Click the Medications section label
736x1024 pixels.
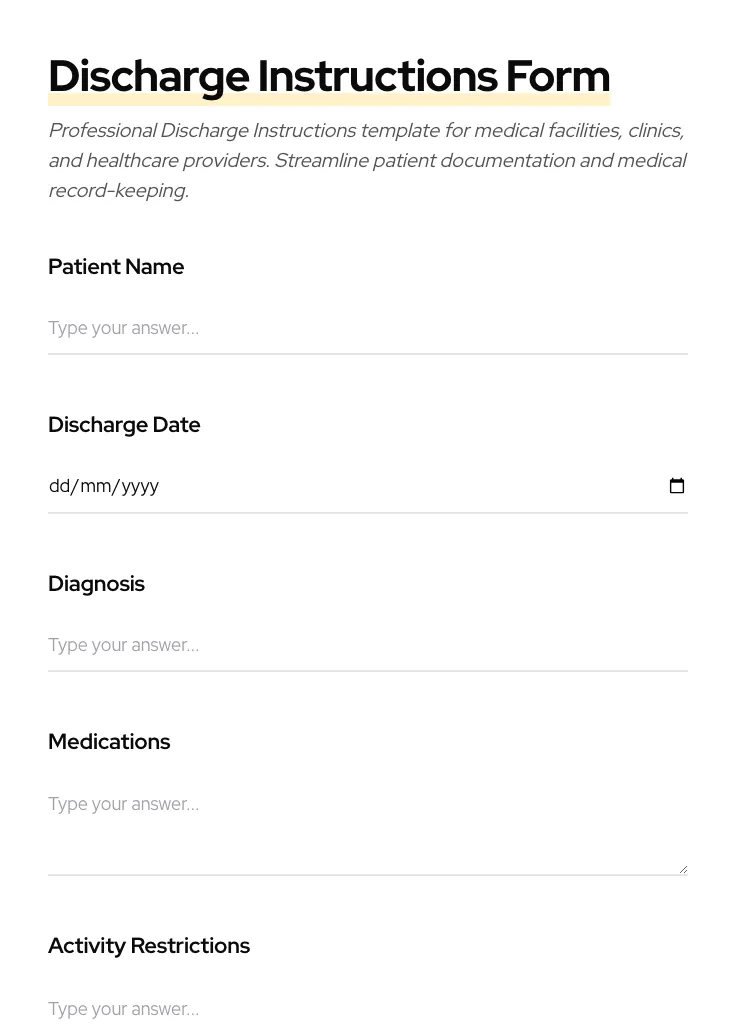click(109, 741)
